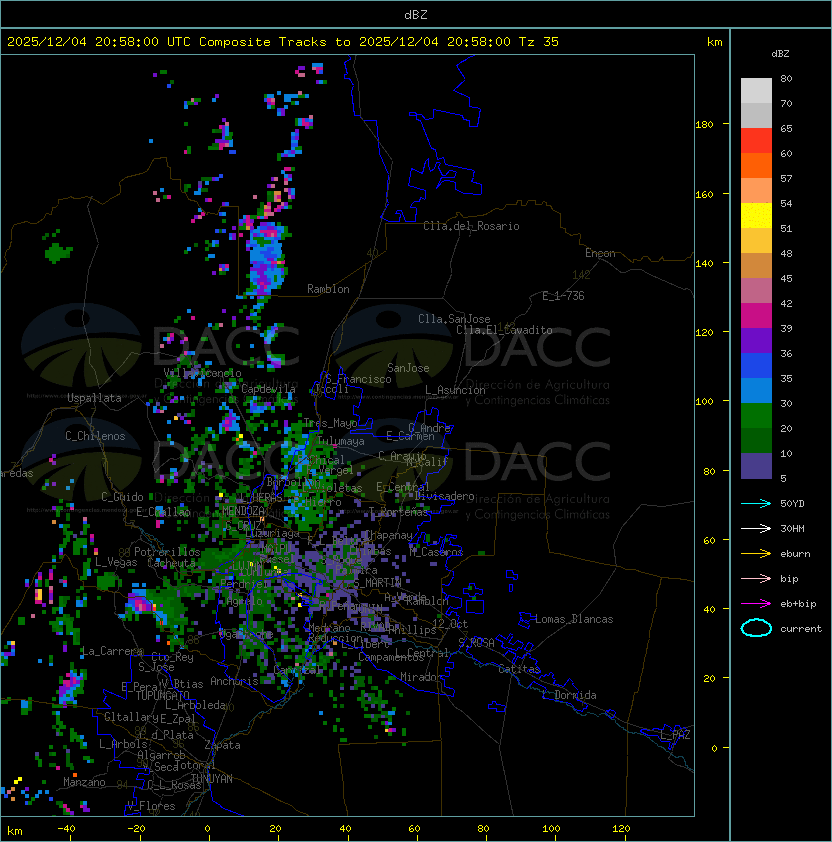Click the 'L_Dormida' map label
This screenshot has height=842, width=832.
(569, 695)
